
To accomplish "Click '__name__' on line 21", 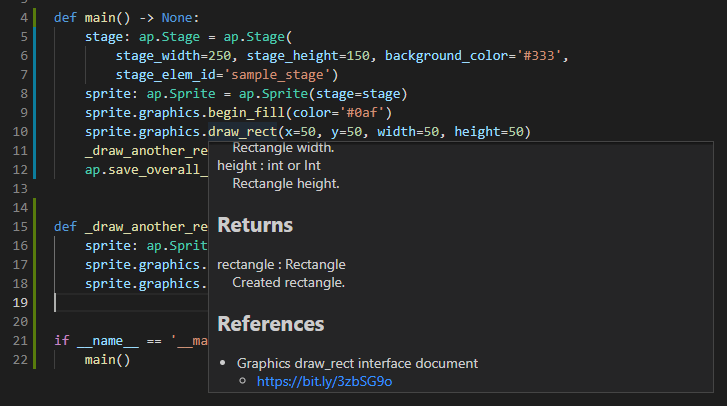I will click(x=108, y=341).
